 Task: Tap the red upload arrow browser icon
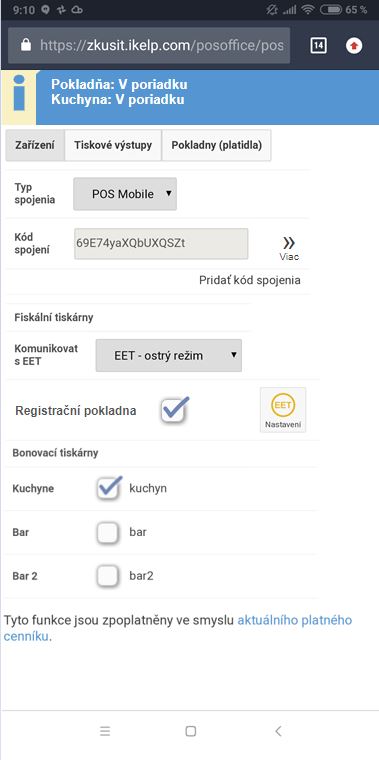point(354,46)
